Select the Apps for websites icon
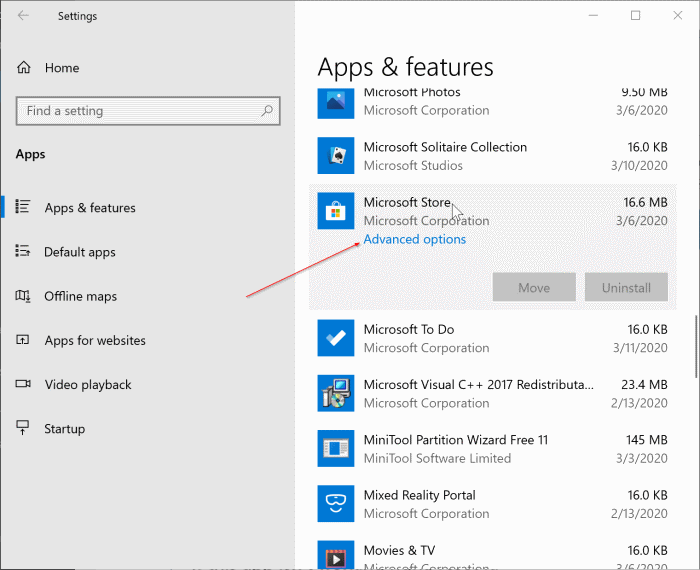The height and width of the screenshot is (570, 700). [23, 340]
